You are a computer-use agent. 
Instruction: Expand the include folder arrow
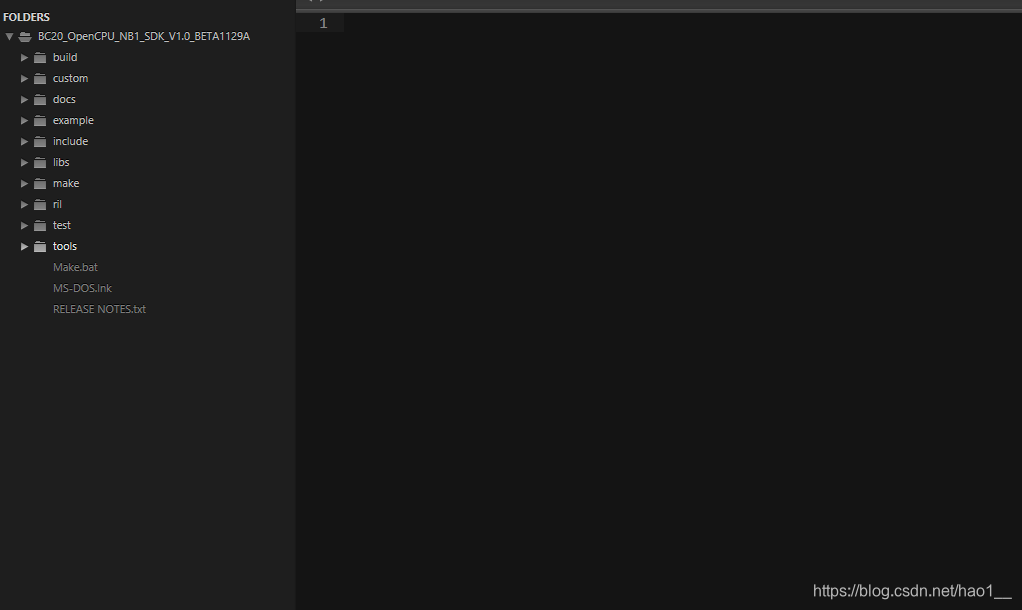[x=24, y=141]
